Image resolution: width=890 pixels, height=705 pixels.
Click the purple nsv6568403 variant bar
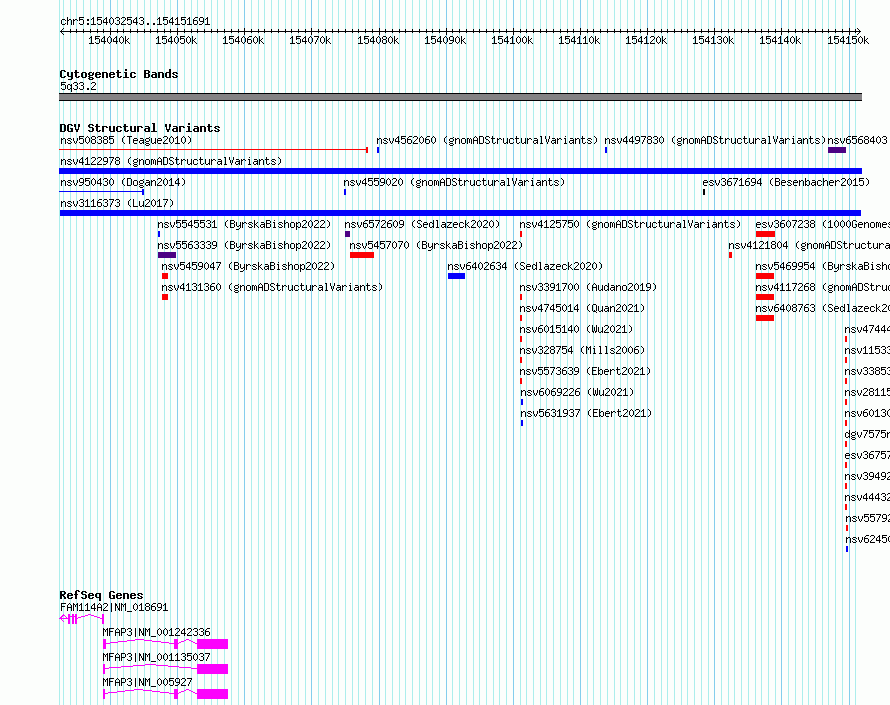tap(837, 150)
